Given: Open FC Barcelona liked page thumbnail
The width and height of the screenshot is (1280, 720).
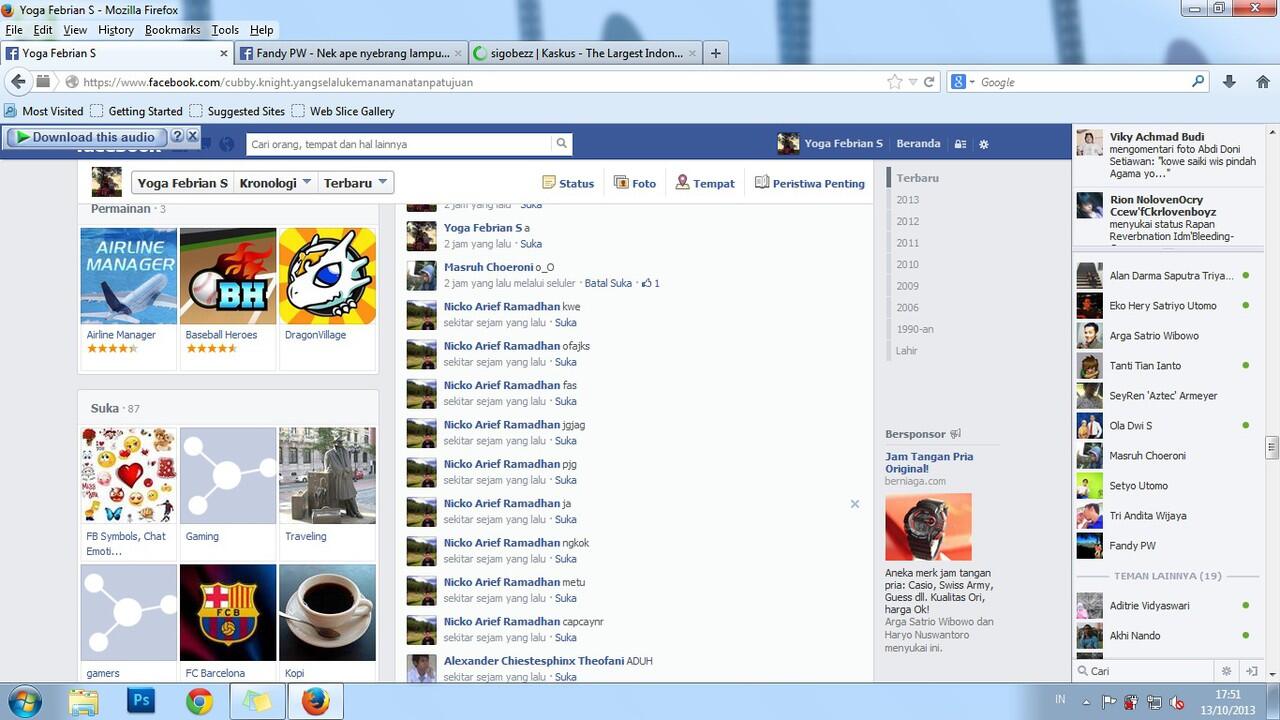Looking at the screenshot, I should (x=227, y=612).
